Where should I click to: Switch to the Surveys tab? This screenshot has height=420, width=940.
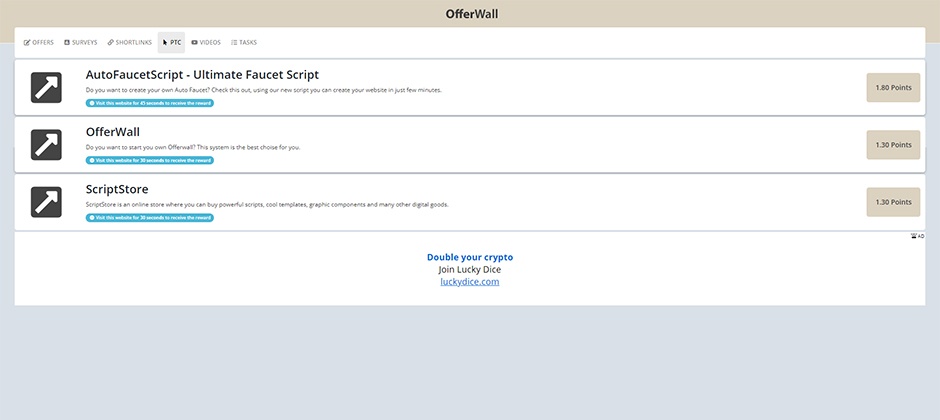80,43
